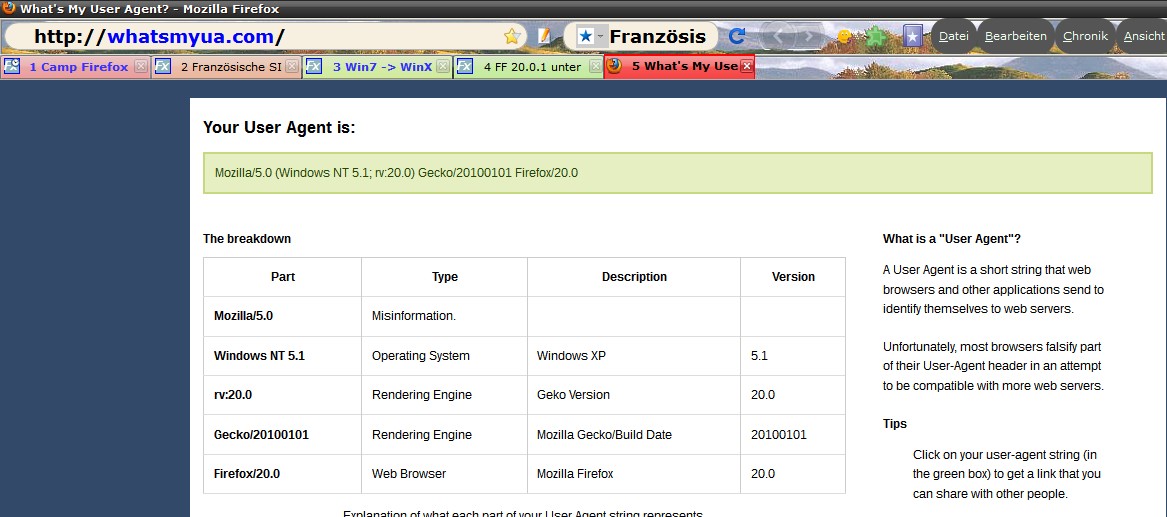Close the '1 Camp Firefox' tab

140,67
